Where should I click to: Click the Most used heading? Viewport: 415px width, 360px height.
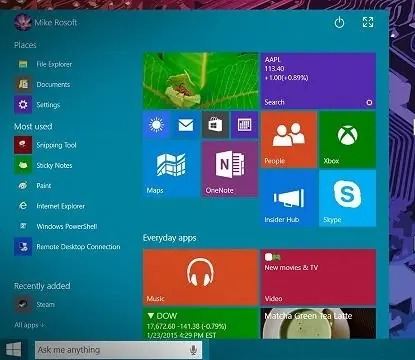click(33, 127)
